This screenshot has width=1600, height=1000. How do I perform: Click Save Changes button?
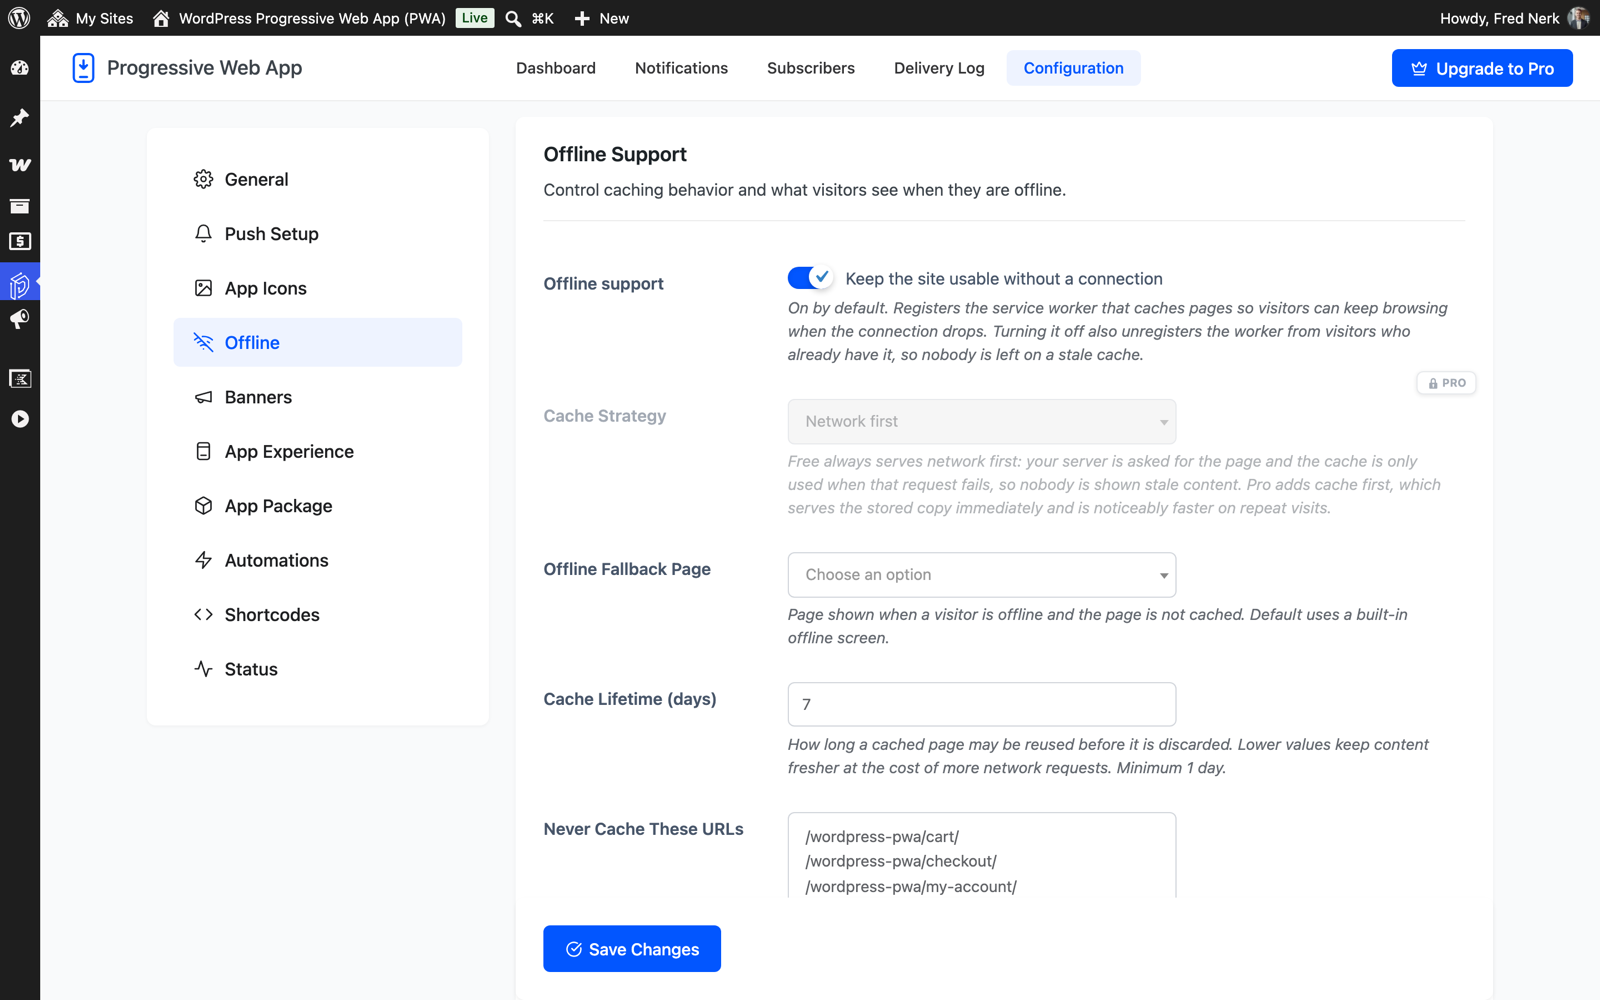(x=632, y=949)
